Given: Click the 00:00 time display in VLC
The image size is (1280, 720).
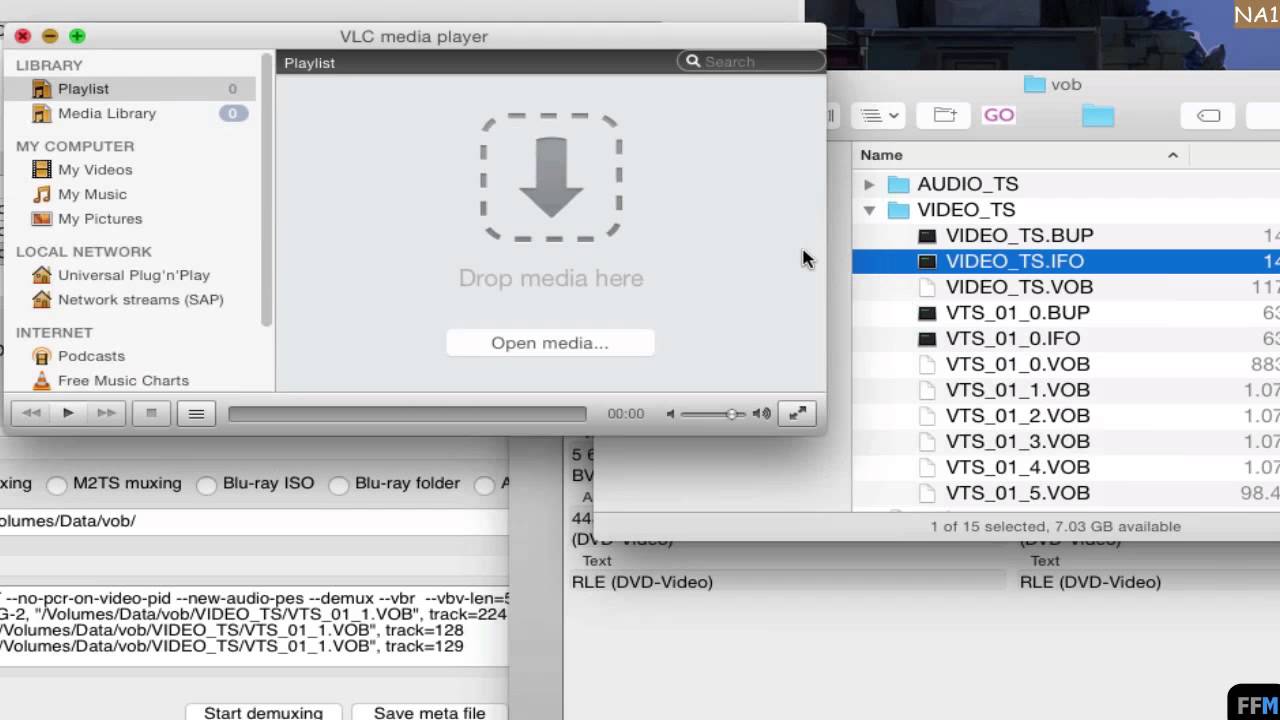Looking at the screenshot, I should click(626, 414).
